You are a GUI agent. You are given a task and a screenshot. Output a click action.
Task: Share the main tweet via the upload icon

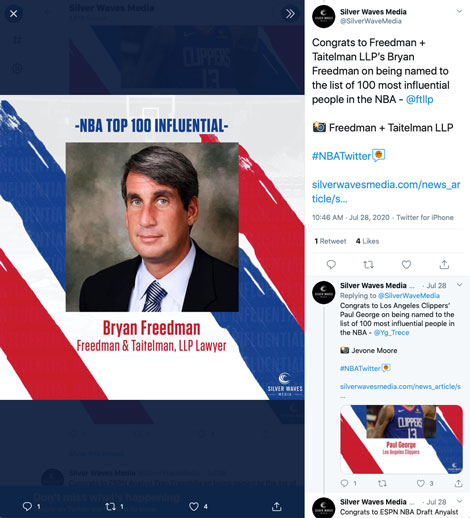coord(444,265)
